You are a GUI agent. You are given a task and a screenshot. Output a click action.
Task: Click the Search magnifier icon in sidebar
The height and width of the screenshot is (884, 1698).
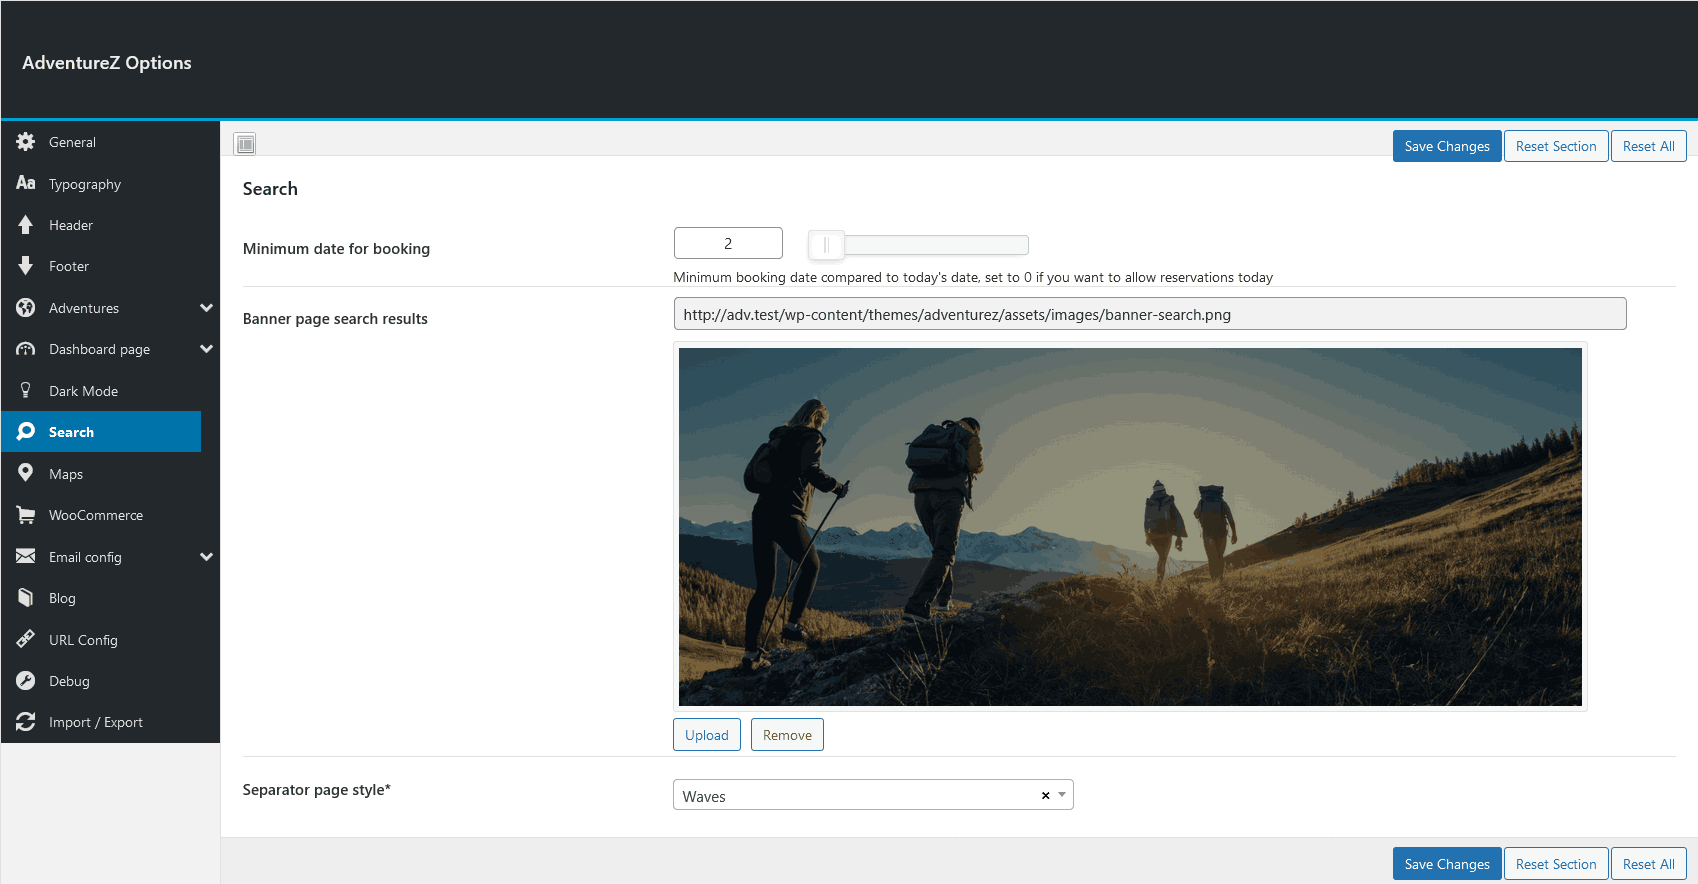pos(26,432)
